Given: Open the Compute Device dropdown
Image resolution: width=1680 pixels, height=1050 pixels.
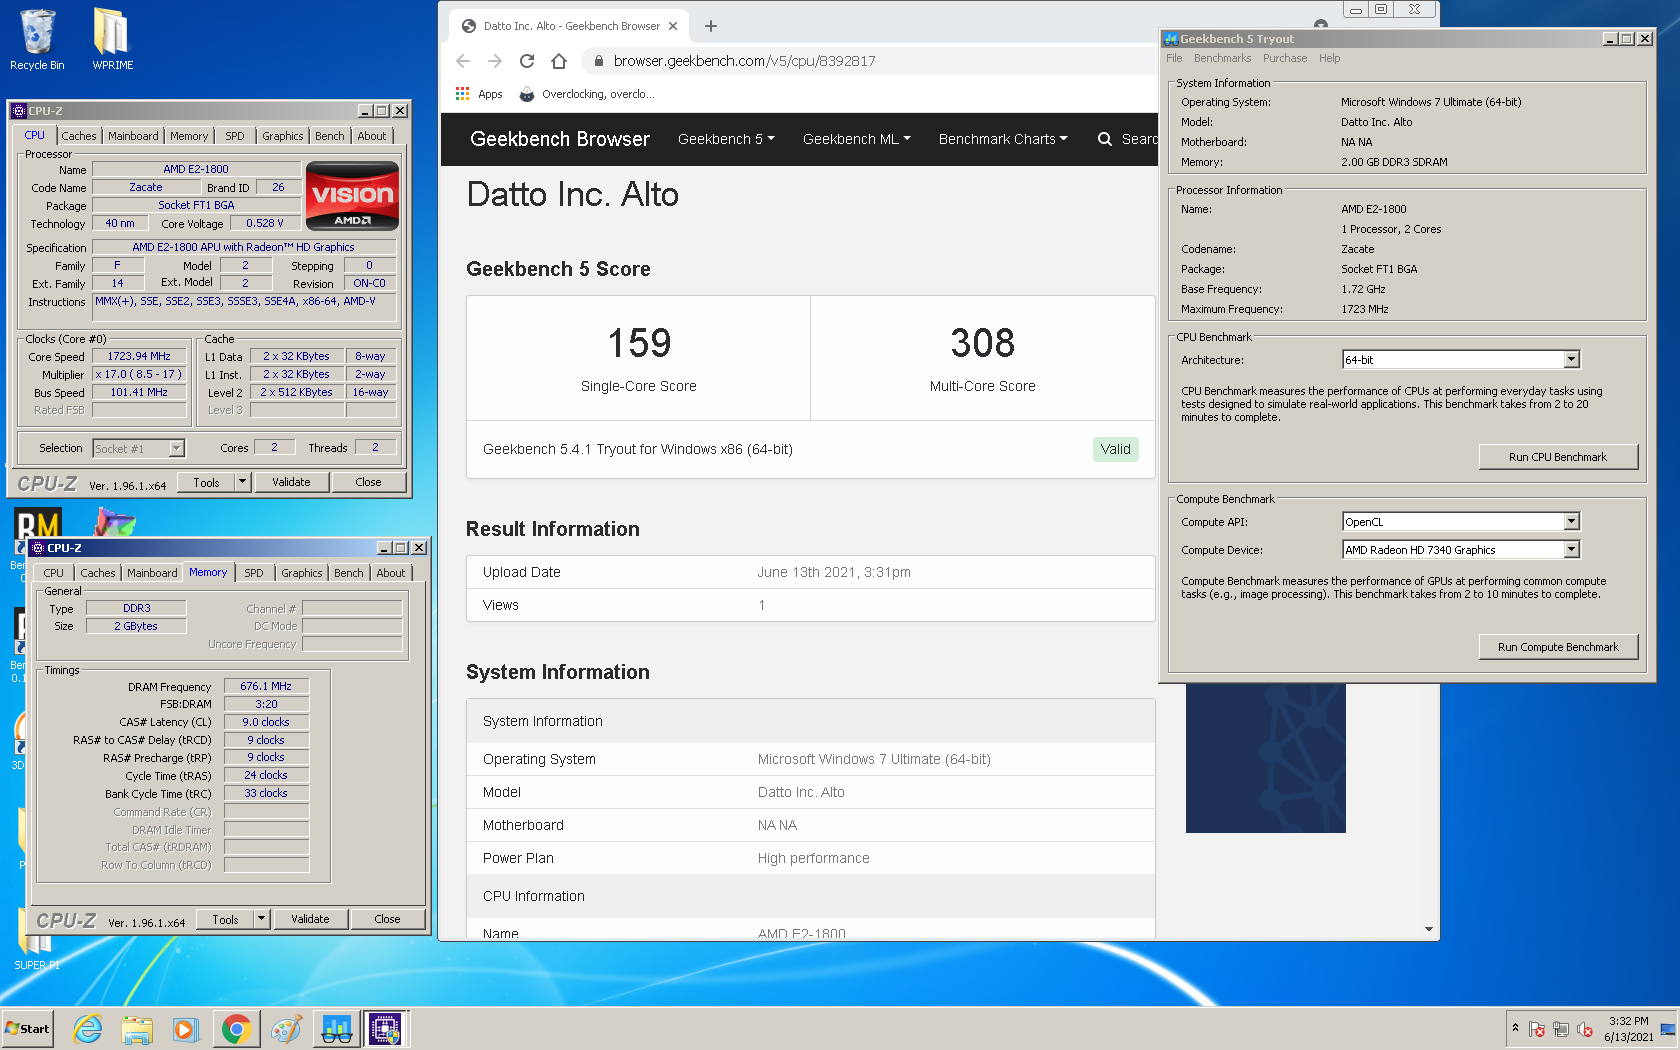Looking at the screenshot, I should pos(1461,550).
